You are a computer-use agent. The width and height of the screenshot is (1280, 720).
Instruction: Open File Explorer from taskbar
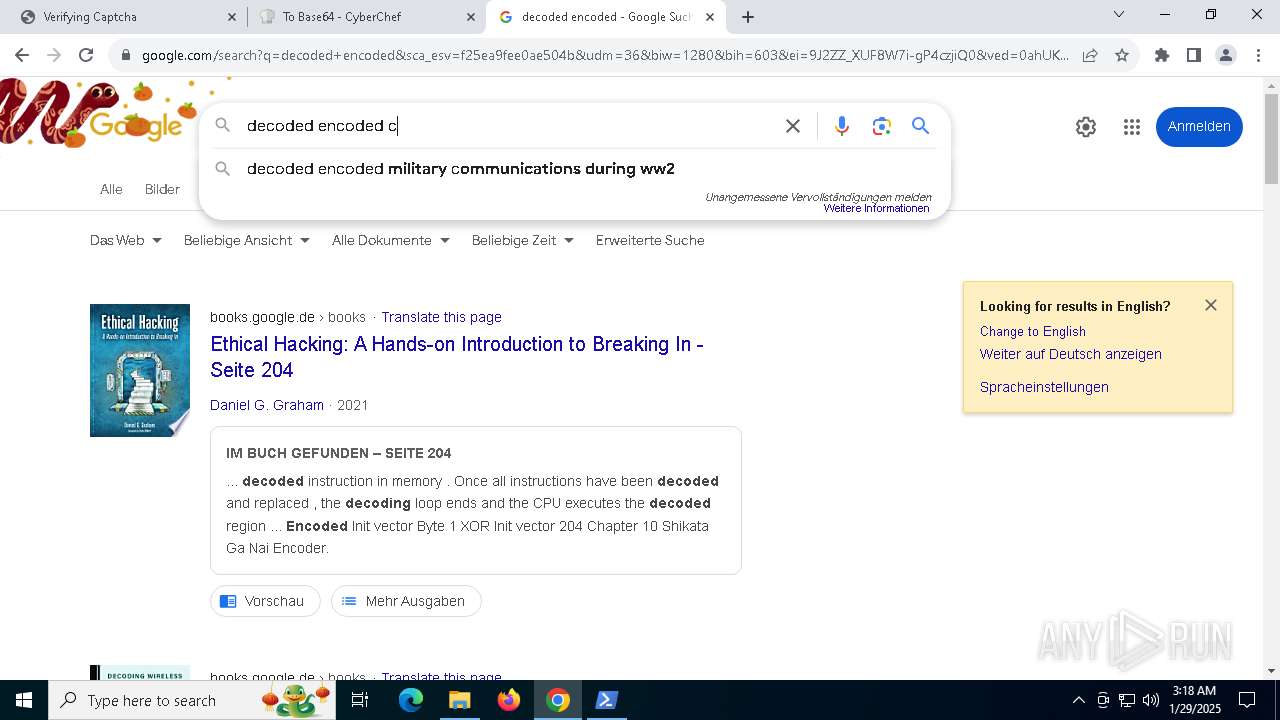[459, 700]
